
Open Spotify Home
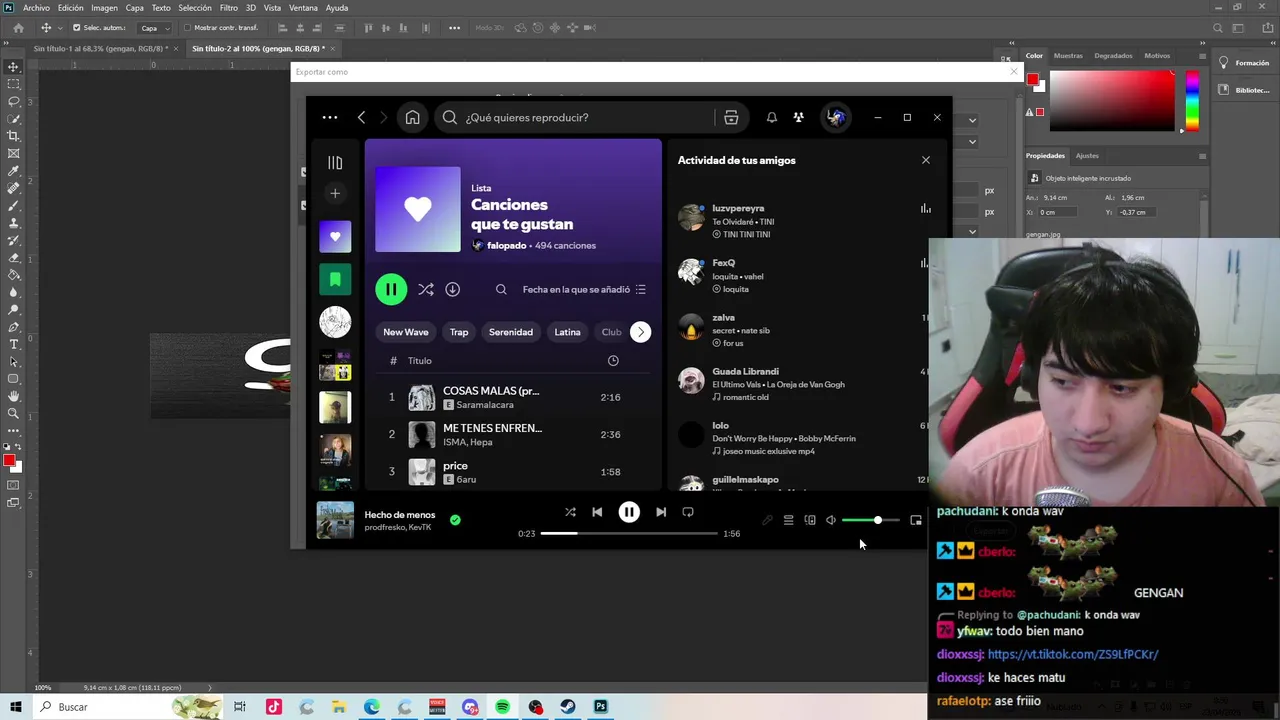(412, 118)
